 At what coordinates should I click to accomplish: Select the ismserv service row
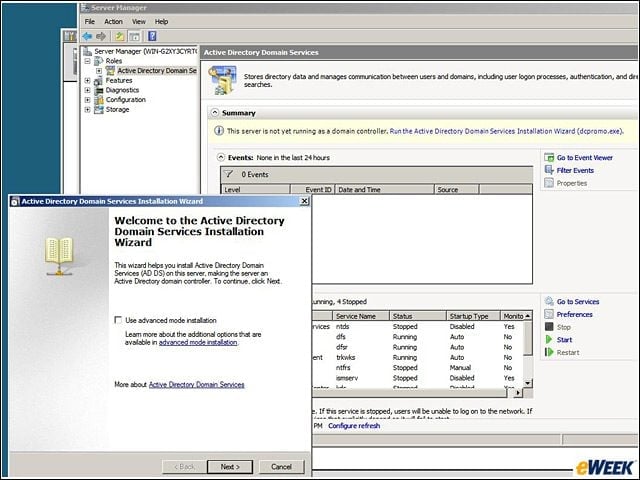point(417,378)
